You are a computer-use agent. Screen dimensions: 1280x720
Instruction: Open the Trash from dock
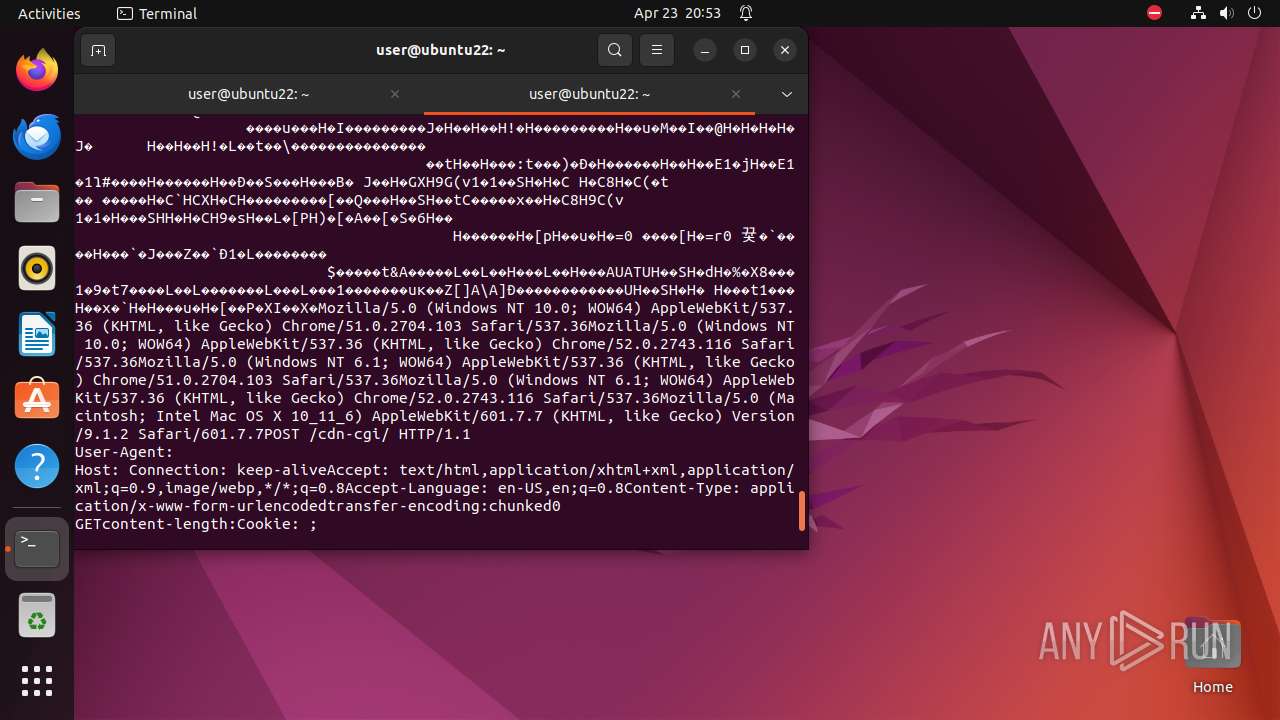(37, 615)
